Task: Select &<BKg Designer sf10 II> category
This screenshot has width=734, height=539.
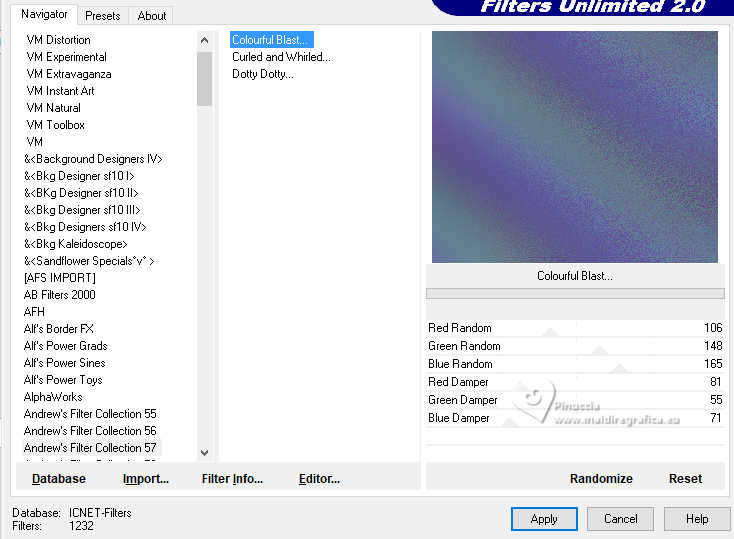Action: click(x=81, y=193)
